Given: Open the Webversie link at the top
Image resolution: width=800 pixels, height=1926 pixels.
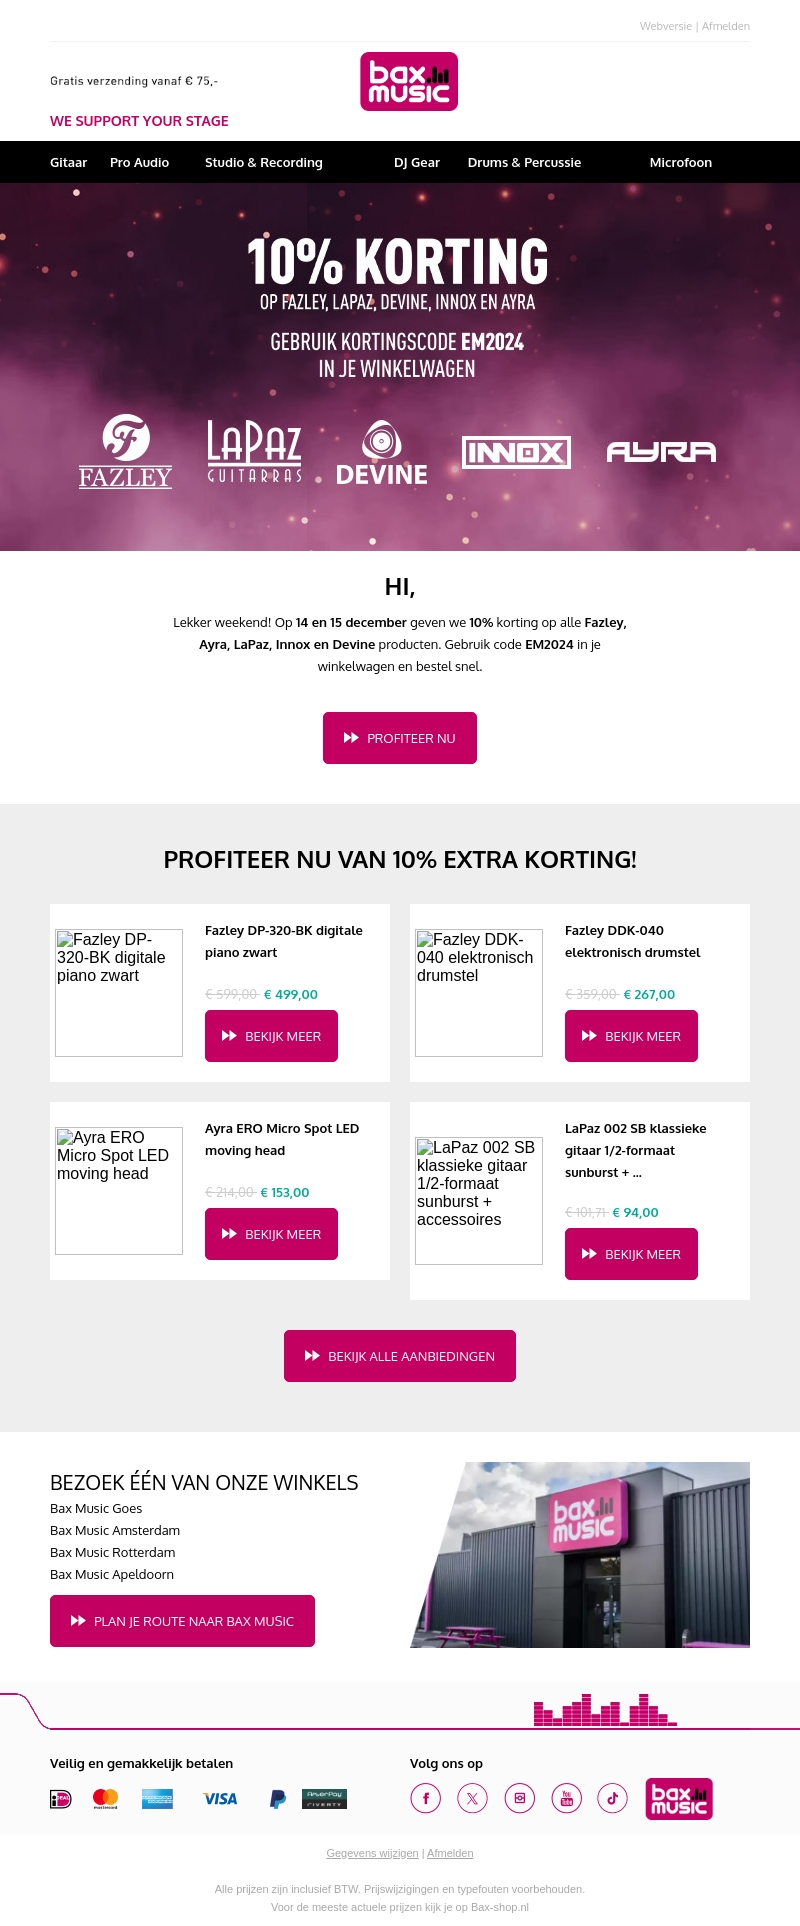Looking at the screenshot, I should [665, 26].
